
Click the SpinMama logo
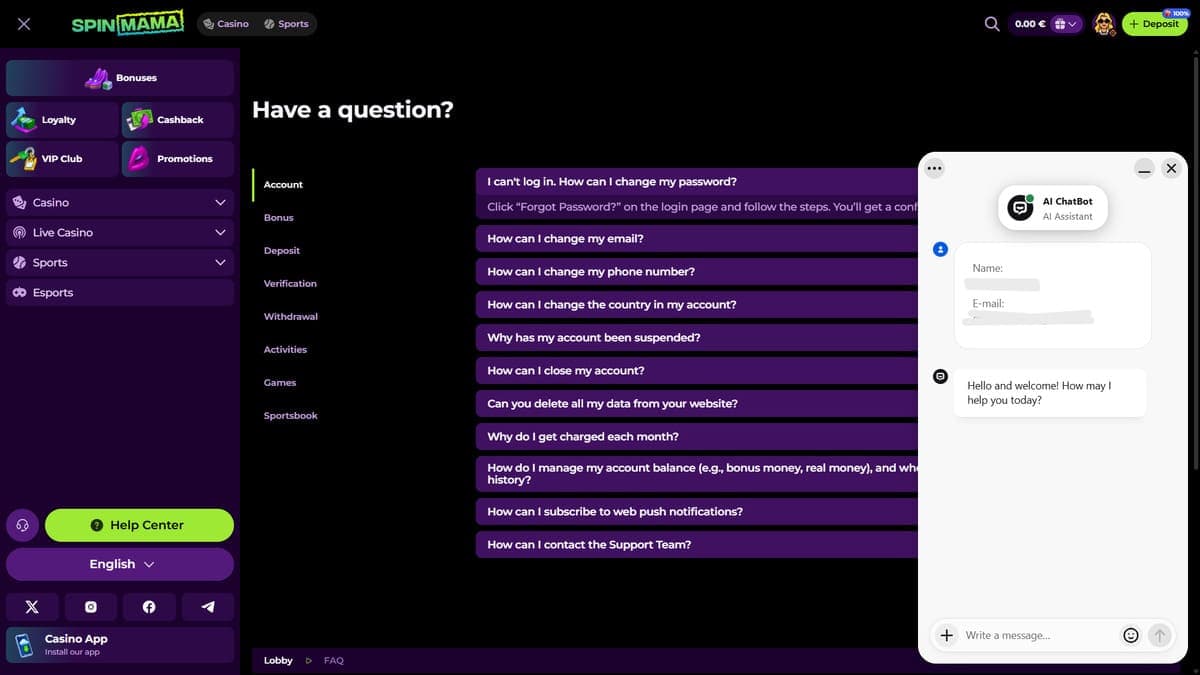pyautogui.click(x=128, y=24)
